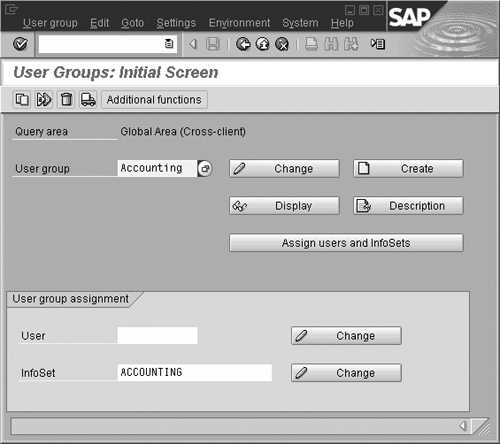Screen dimensions: 500x444
Task: Minimize the SAP window
Action: coord(350,10)
